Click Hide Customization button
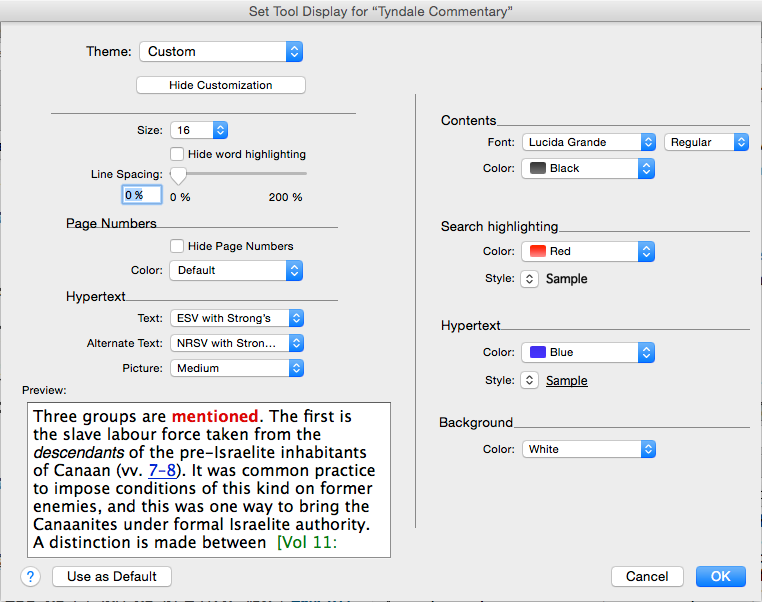This screenshot has width=762, height=602. (x=220, y=85)
